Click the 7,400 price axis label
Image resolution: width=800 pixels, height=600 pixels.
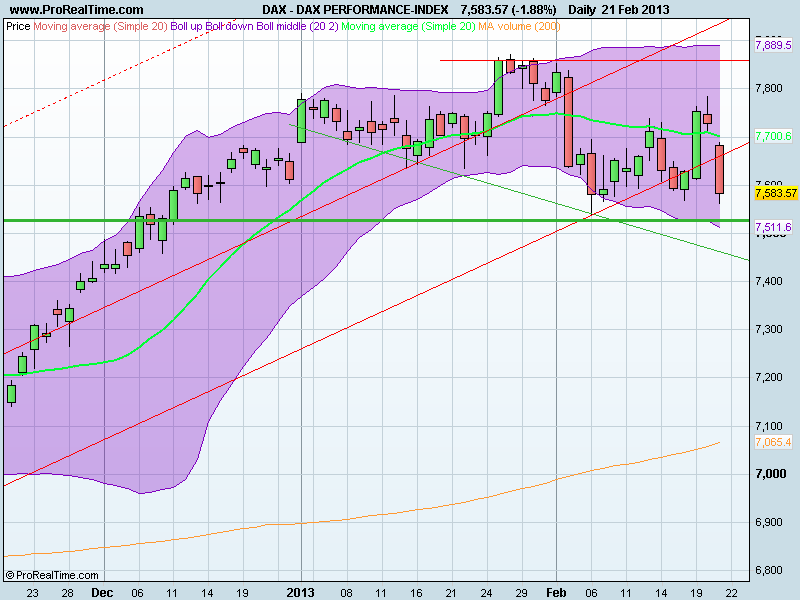point(769,282)
